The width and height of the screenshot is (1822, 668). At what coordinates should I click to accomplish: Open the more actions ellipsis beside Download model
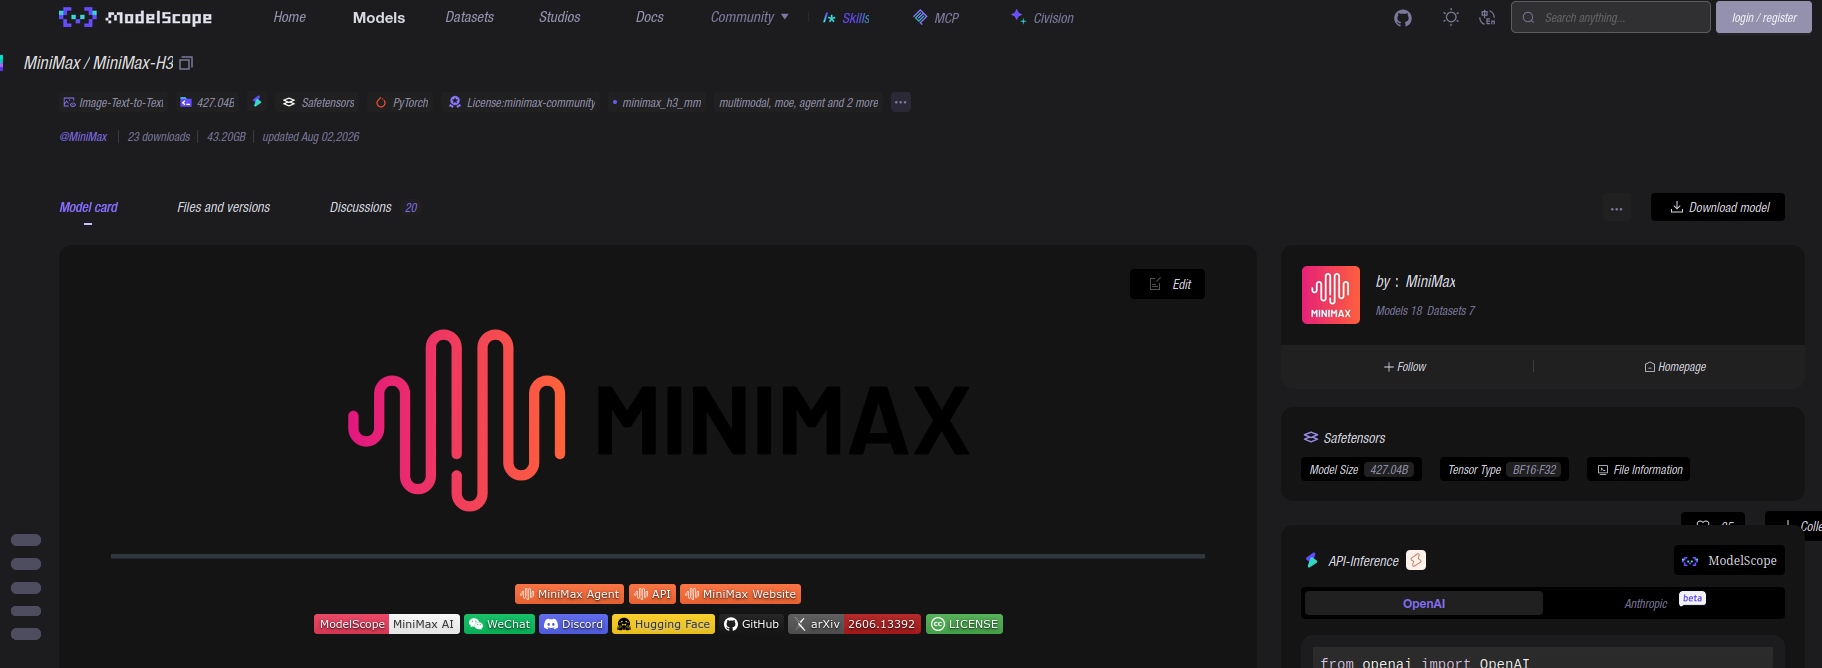(1617, 208)
